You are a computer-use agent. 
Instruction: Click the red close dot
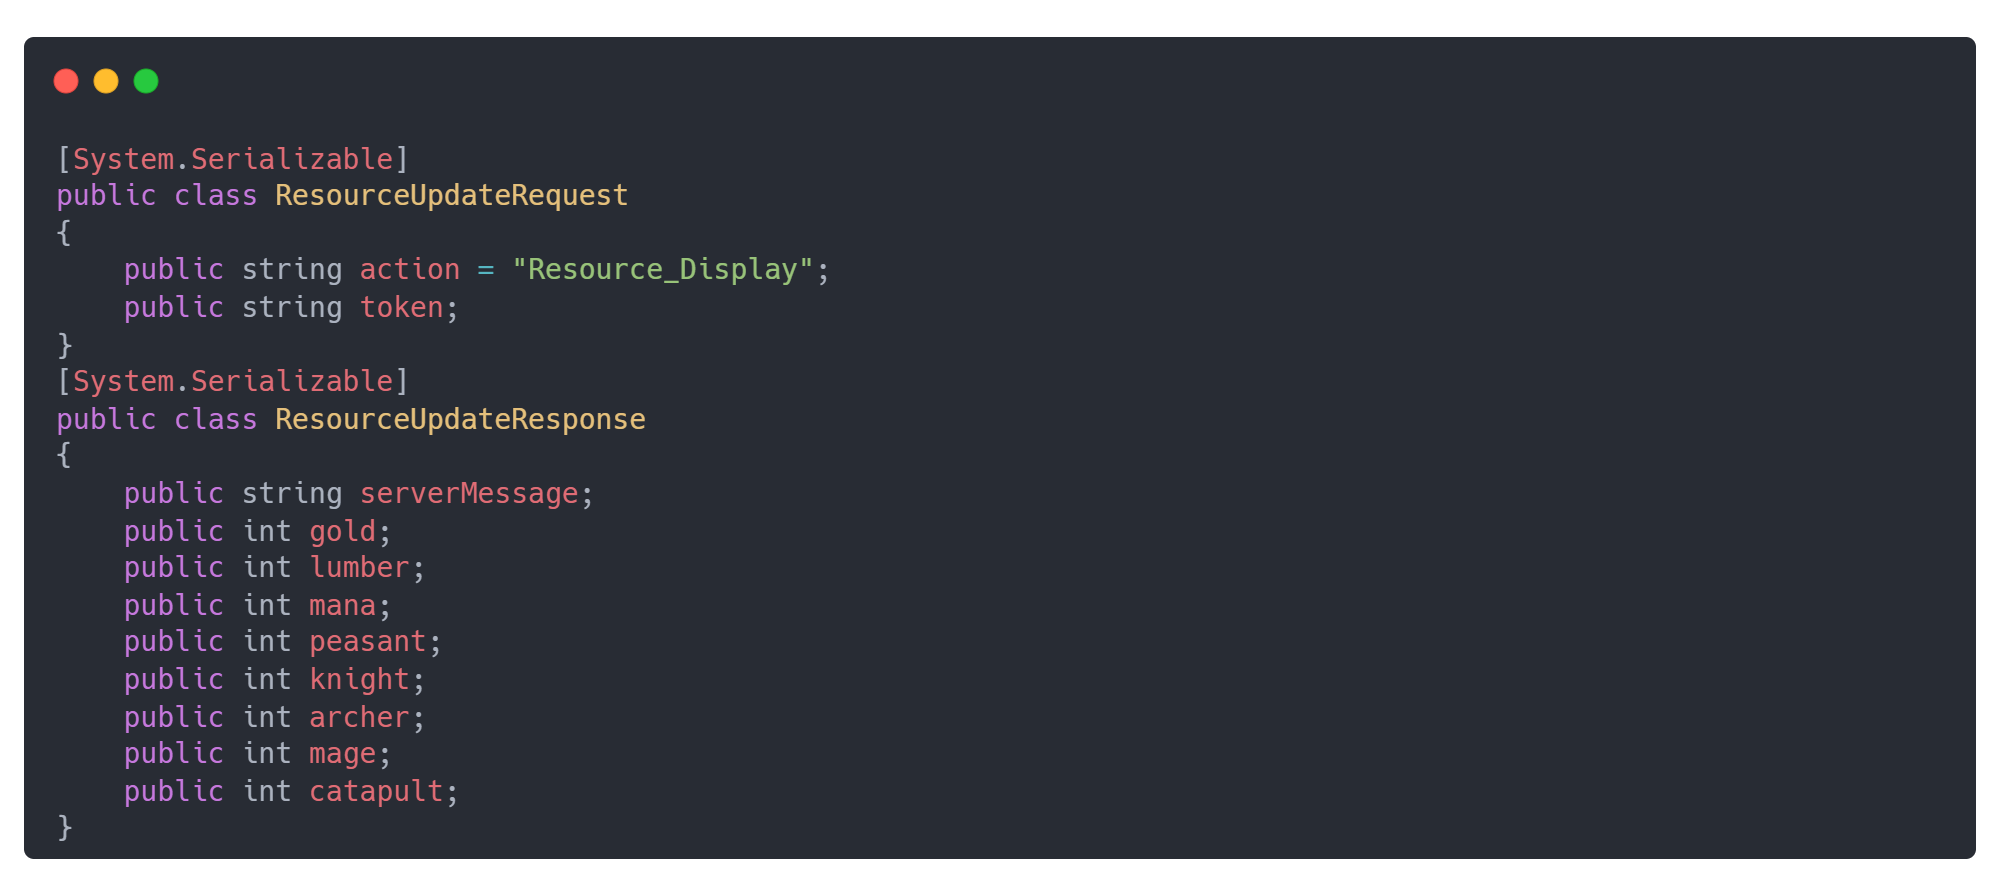[66, 81]
